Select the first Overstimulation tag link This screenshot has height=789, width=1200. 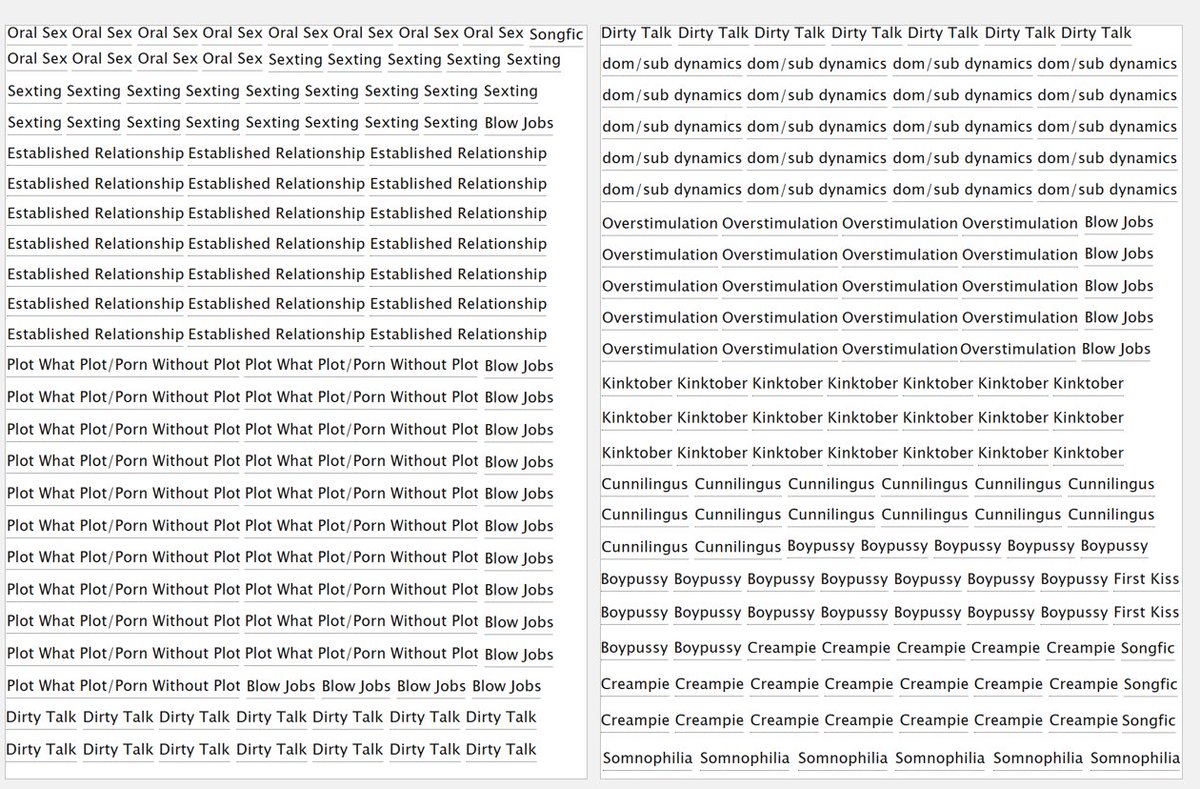pyautogui.click(x=660, y=223)
